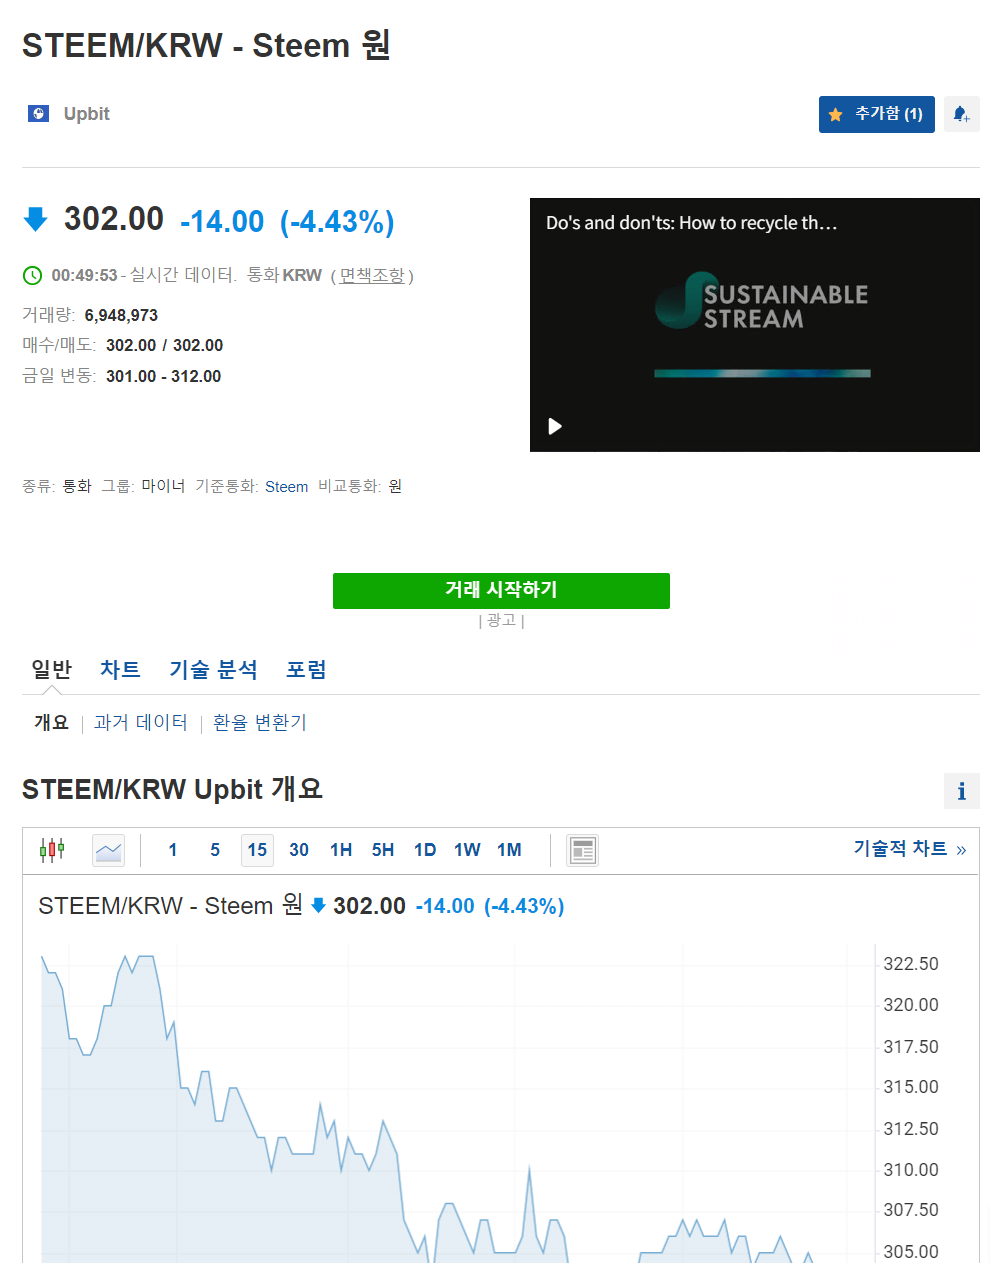Click the Steem base currency link
The height and width of the screenshot is (1263, 990).
[286, 486]
